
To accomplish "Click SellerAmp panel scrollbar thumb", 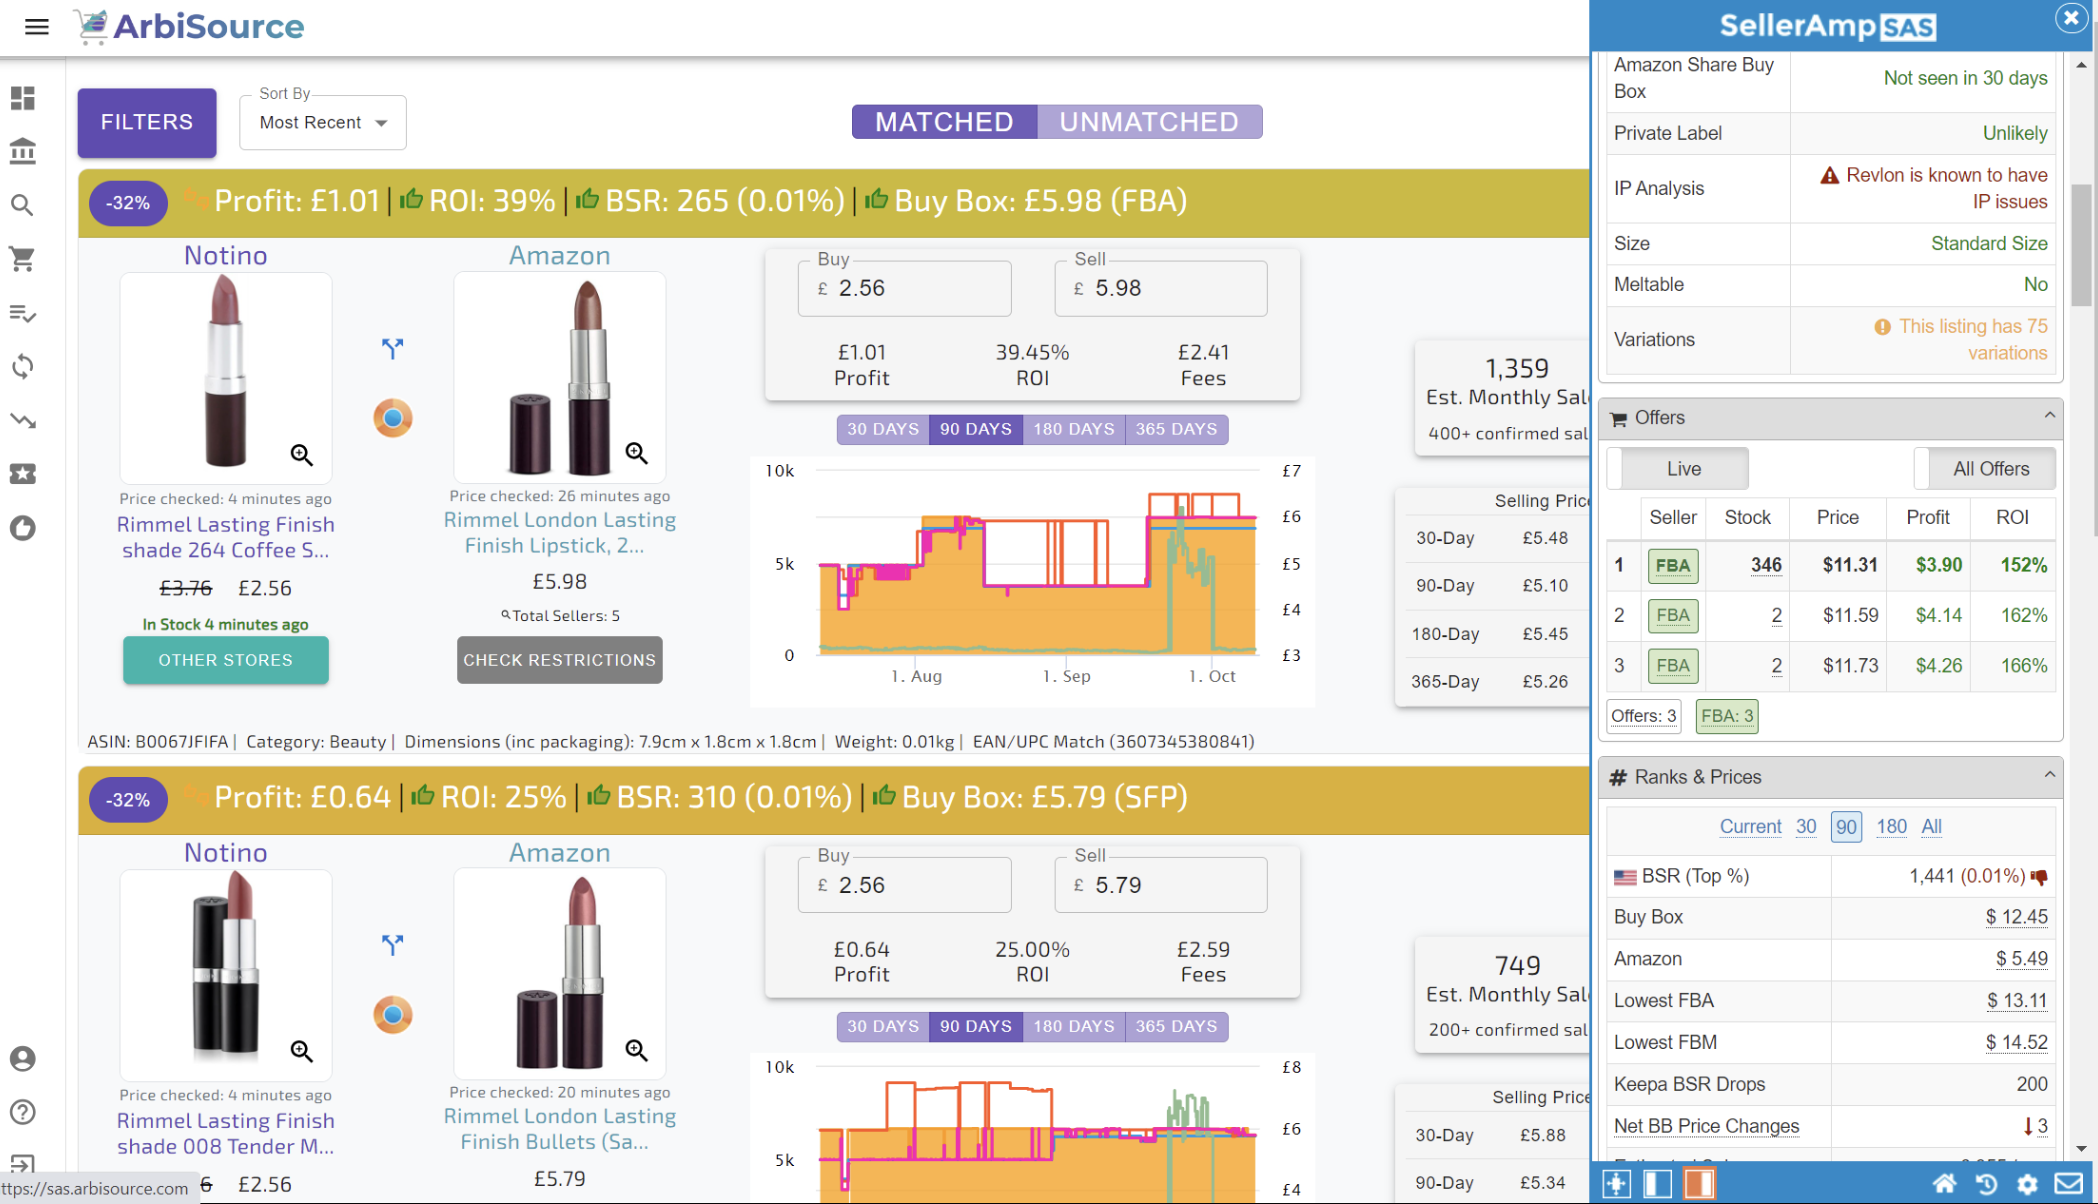I will coord(2081,245).
